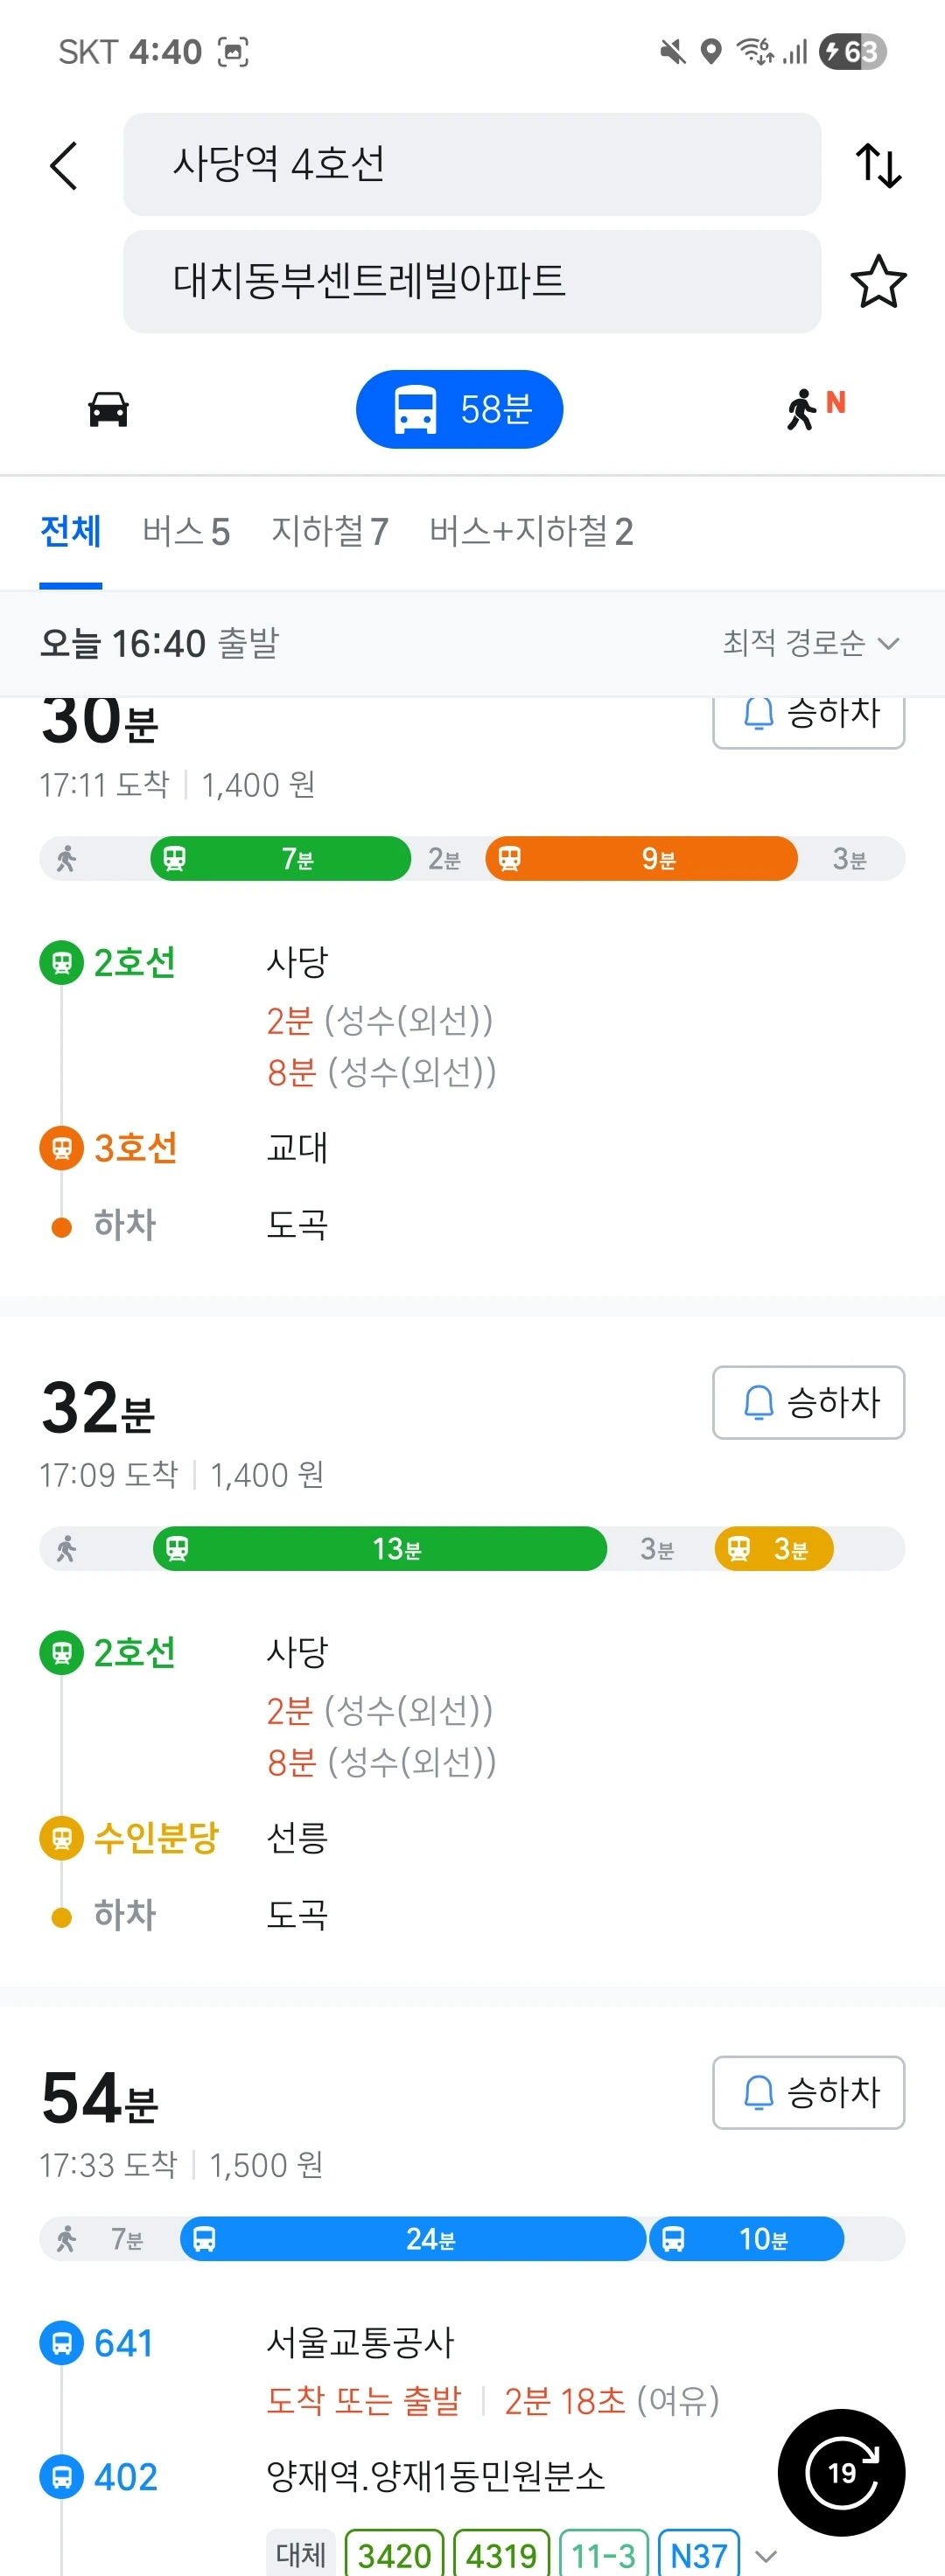Open the 최적 경로순 sort dropdown

click(x=811, y=643)
